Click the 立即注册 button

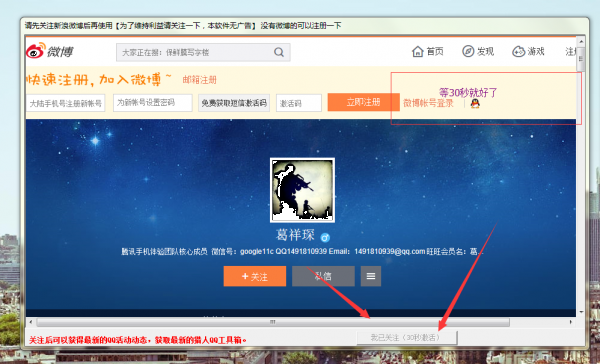[364, 102]
